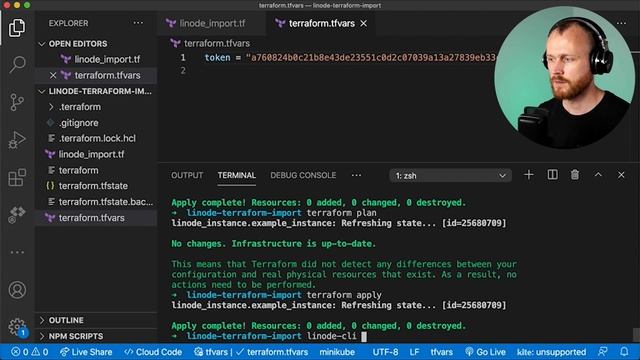Expand the Outline section
The height and width of the screenshot is (360, 640).
(x=66, y=320)
